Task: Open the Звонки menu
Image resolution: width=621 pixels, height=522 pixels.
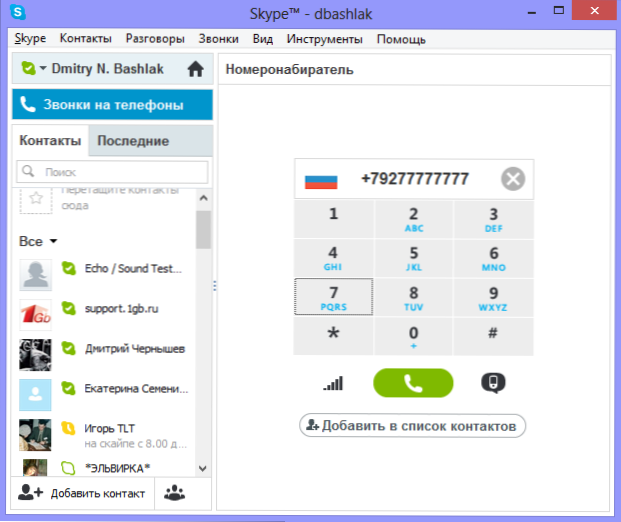Action: click(219, 39)
